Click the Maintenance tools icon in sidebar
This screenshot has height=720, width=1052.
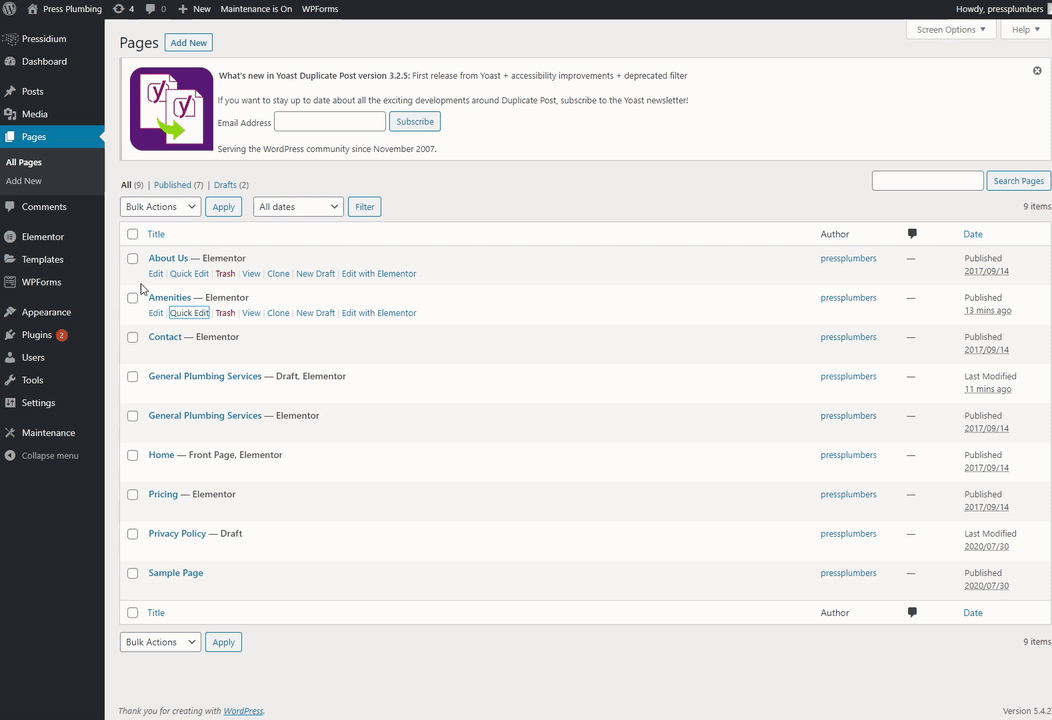[x=10, y=433]
